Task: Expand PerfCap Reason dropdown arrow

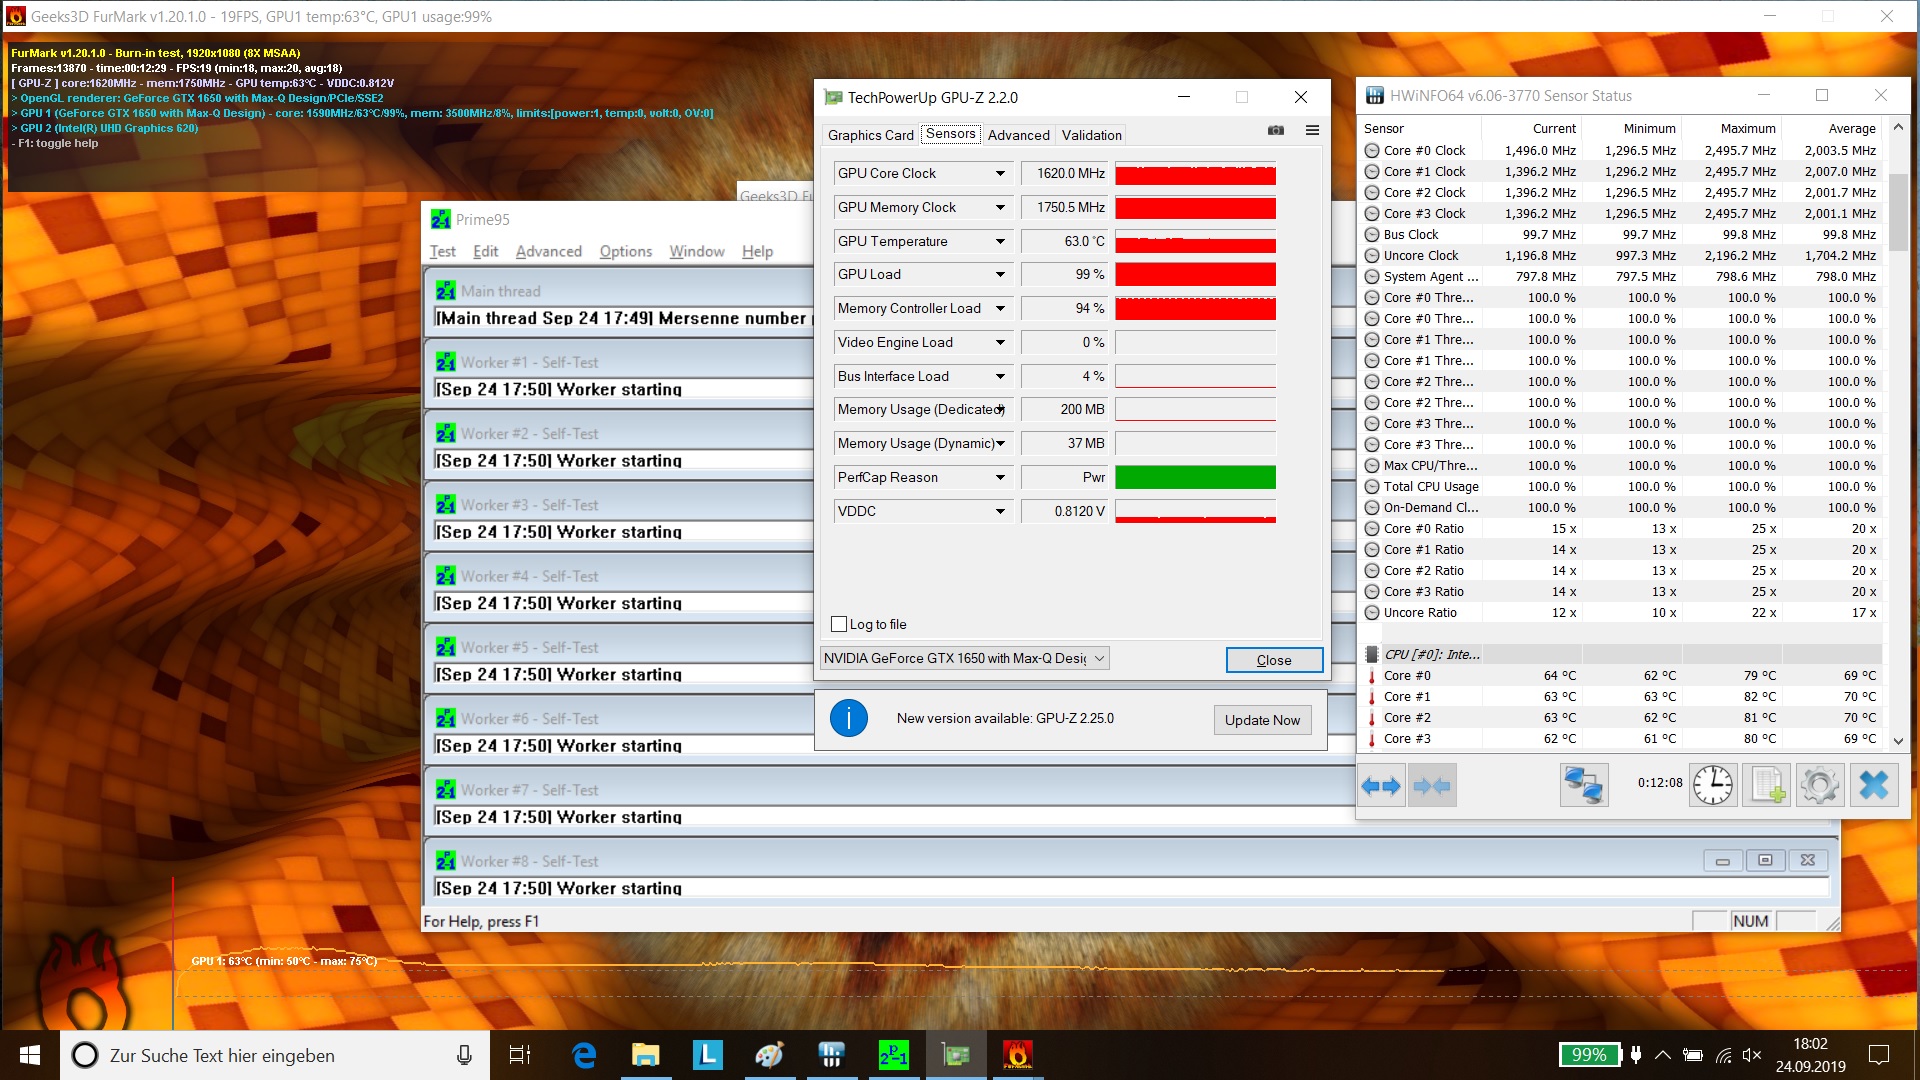Action: click(x=999, y=478)
